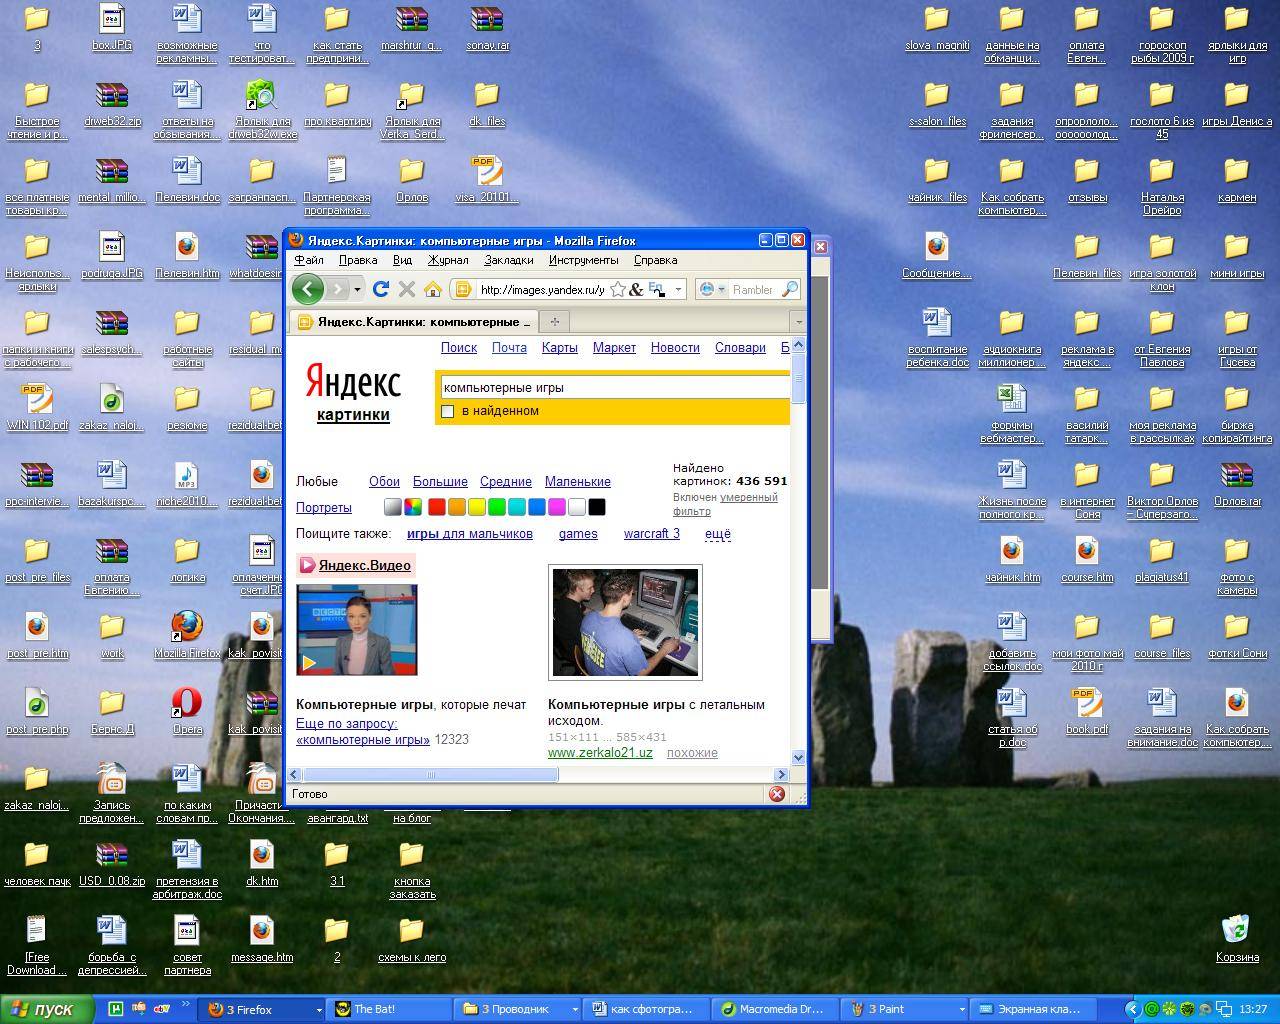Open back/forward history dropdown arrow

pos(357,289)
